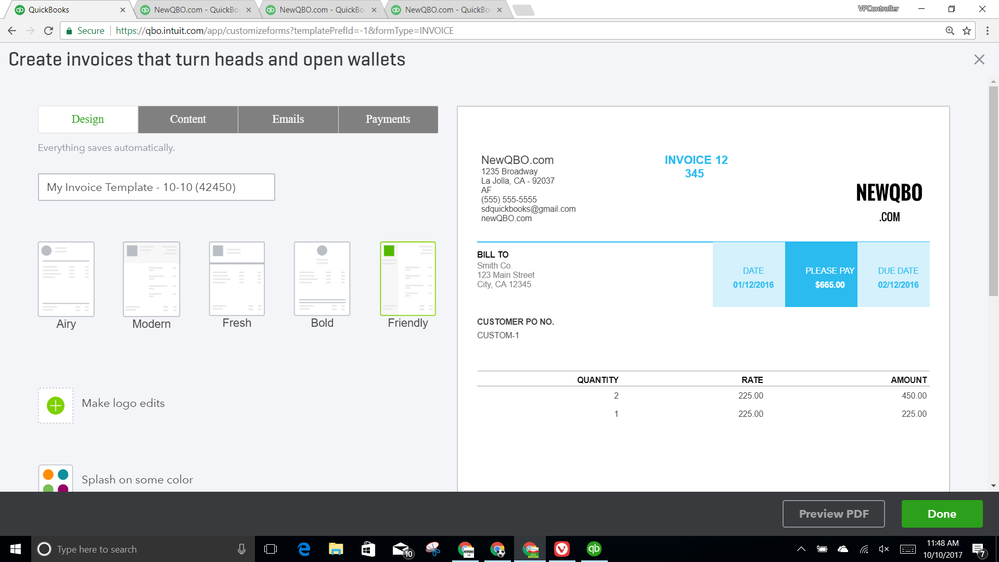Click the green plus logo icon
The image size is (999, 562).
(x=55, y=405)
